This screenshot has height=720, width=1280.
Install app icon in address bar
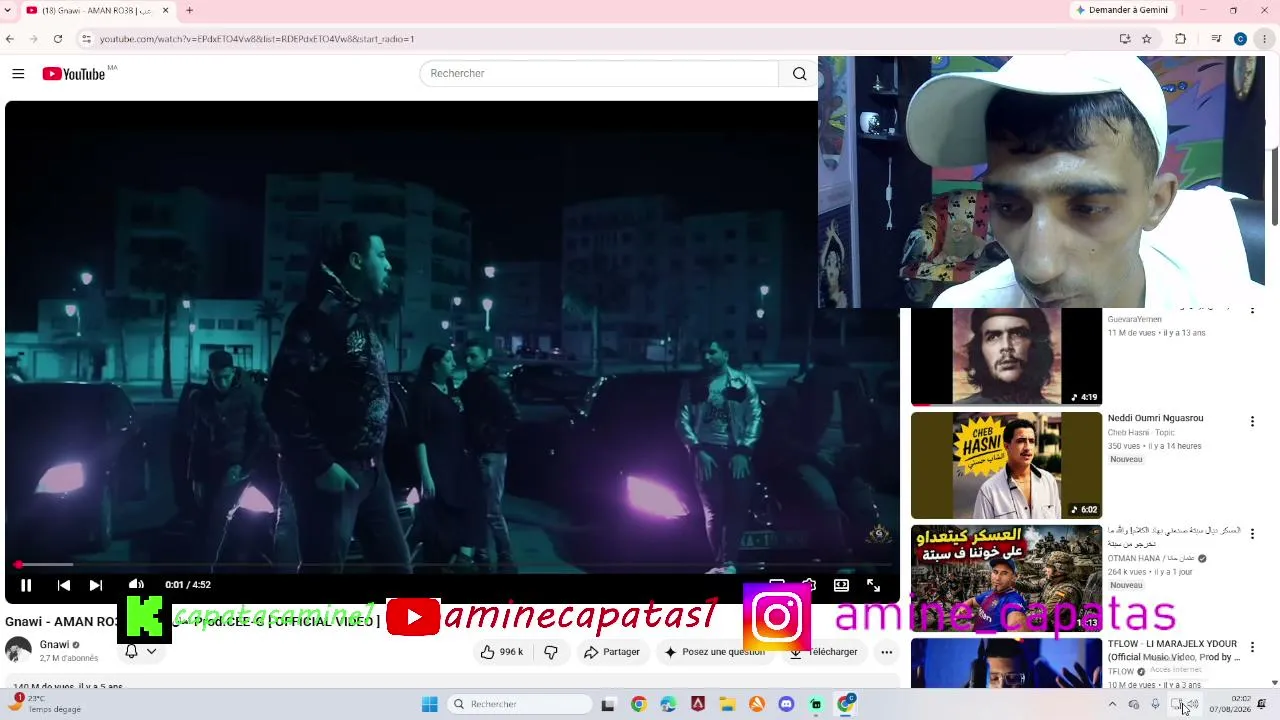click(x=1125, y=39)
